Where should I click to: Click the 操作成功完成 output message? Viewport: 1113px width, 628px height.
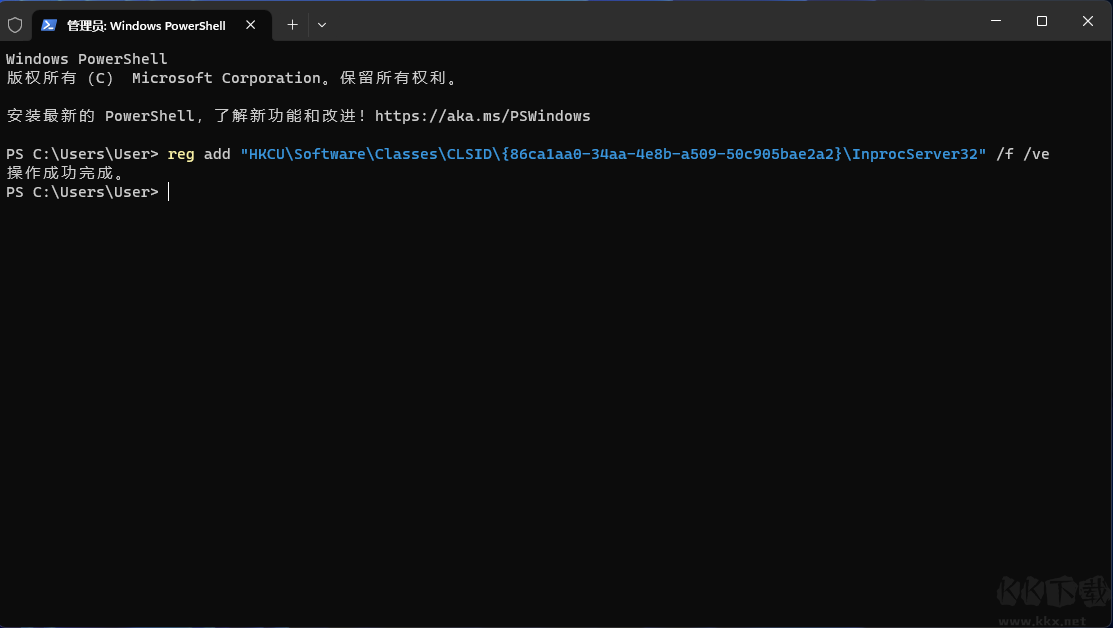[x=61, y=172]
